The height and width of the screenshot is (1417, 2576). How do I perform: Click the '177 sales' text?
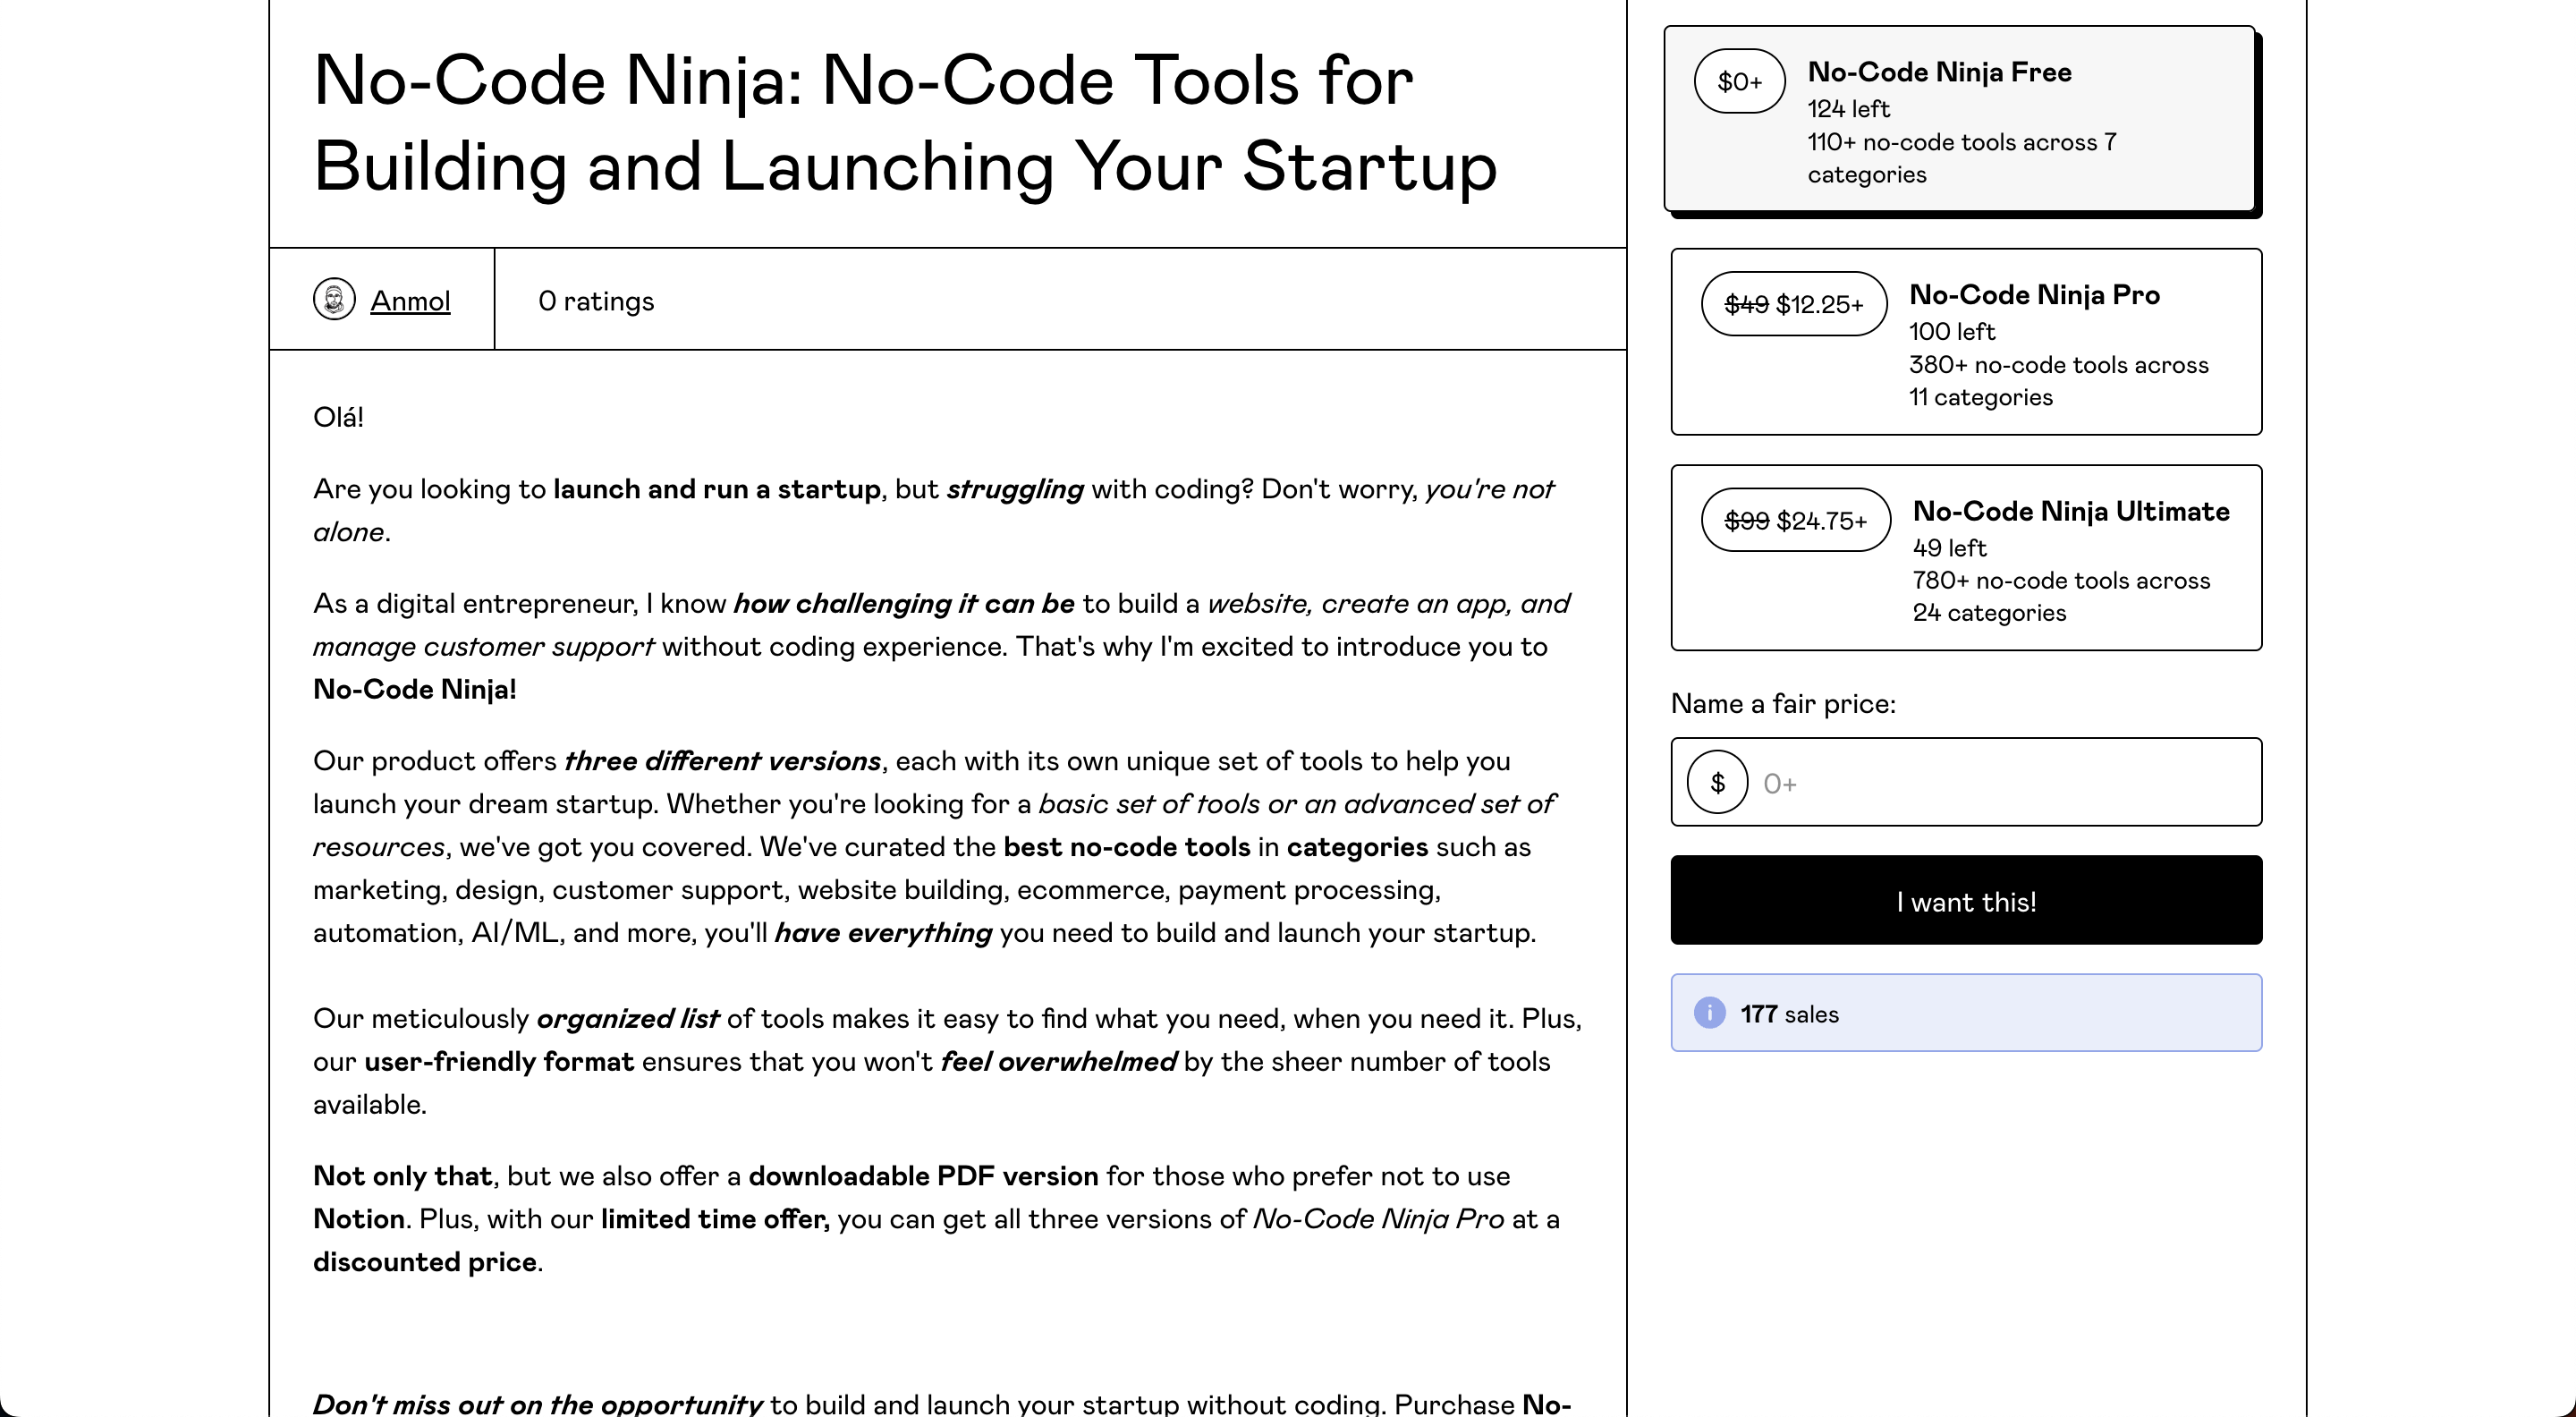point(1789,1014)
